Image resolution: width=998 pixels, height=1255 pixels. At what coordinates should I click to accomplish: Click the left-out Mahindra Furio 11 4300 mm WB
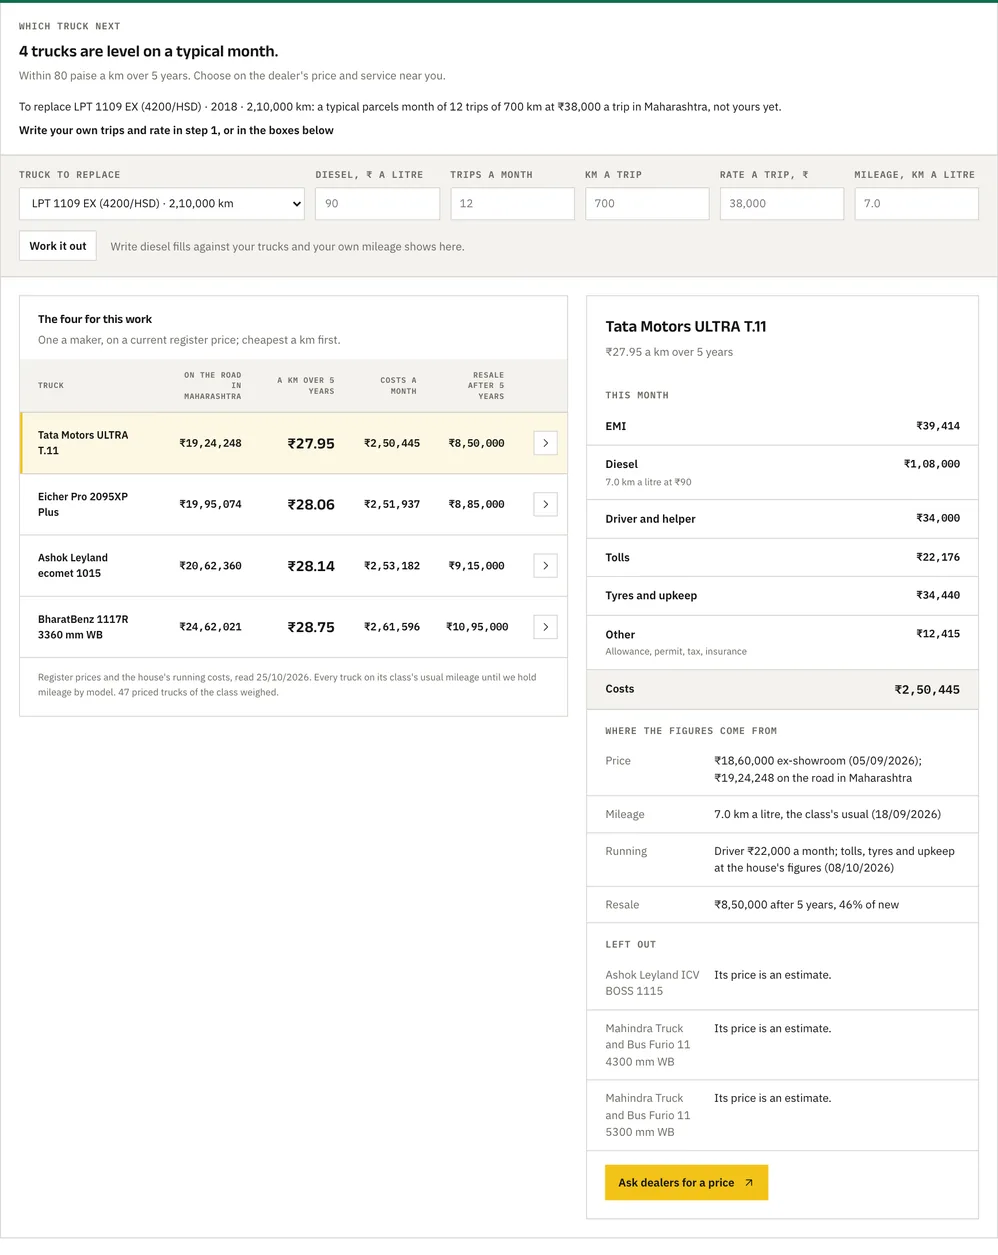click(648, 1045)
